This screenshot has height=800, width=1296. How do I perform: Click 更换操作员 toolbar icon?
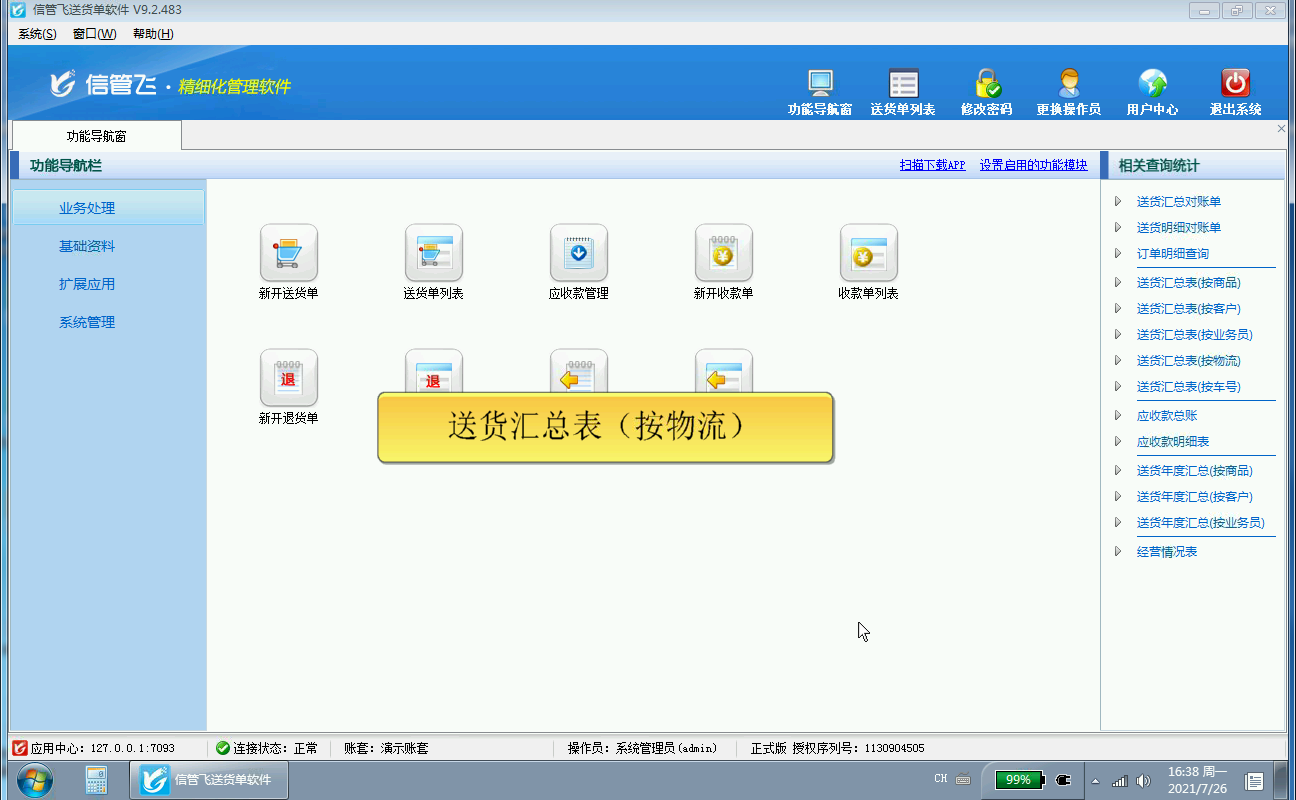point(1068,84)
